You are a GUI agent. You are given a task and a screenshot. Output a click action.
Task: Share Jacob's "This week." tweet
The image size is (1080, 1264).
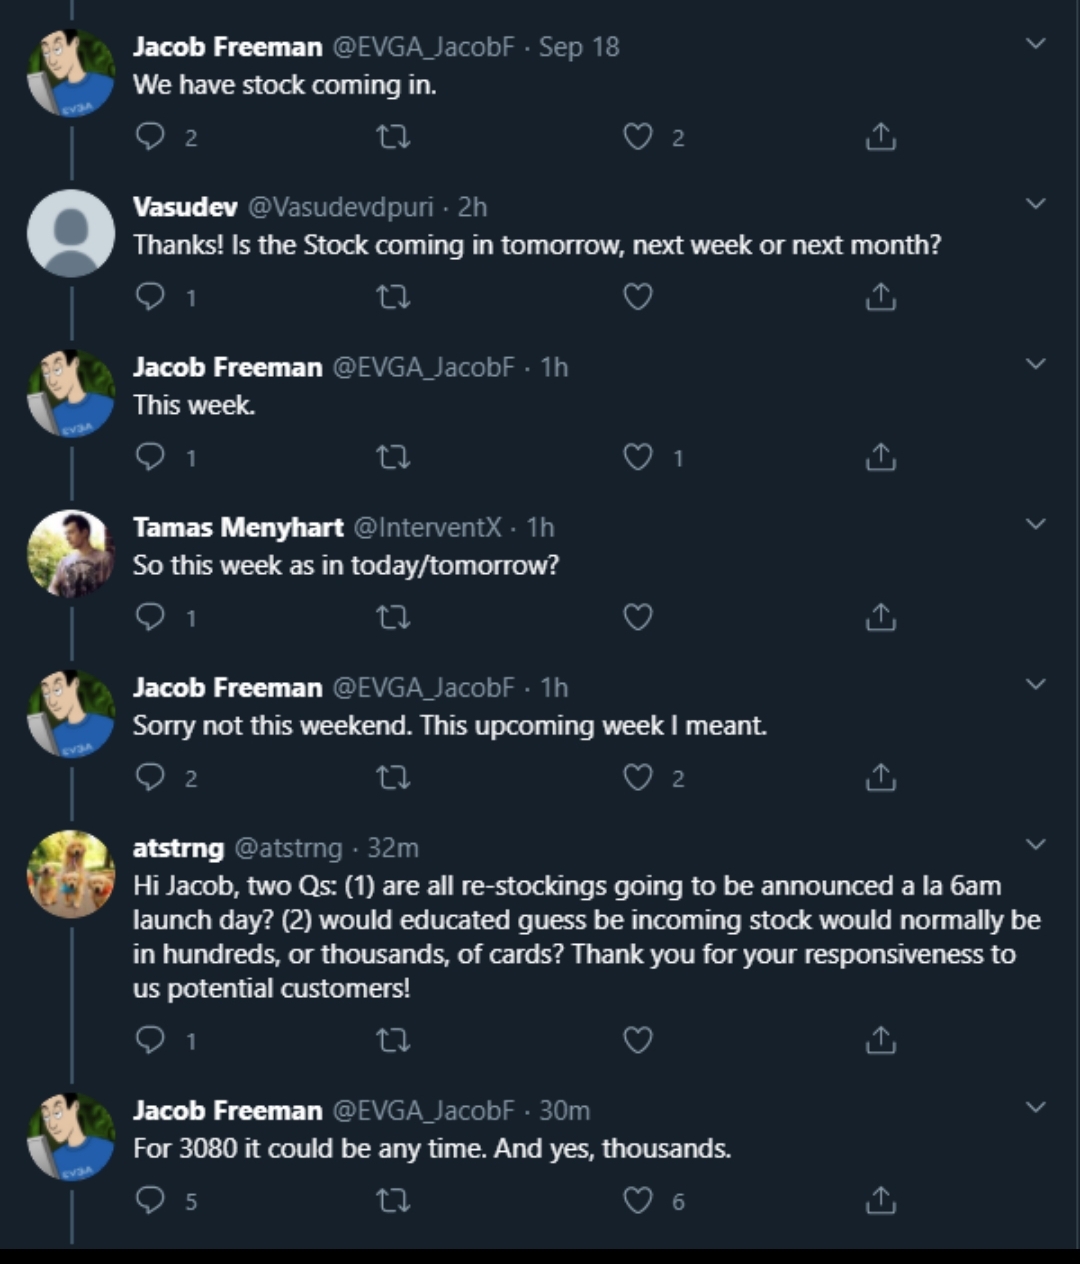(x=880, y=457)
